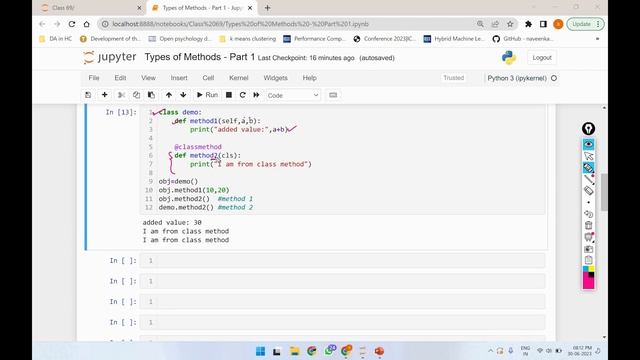Pick the yellow color swatch

click(x=591, y=269)
